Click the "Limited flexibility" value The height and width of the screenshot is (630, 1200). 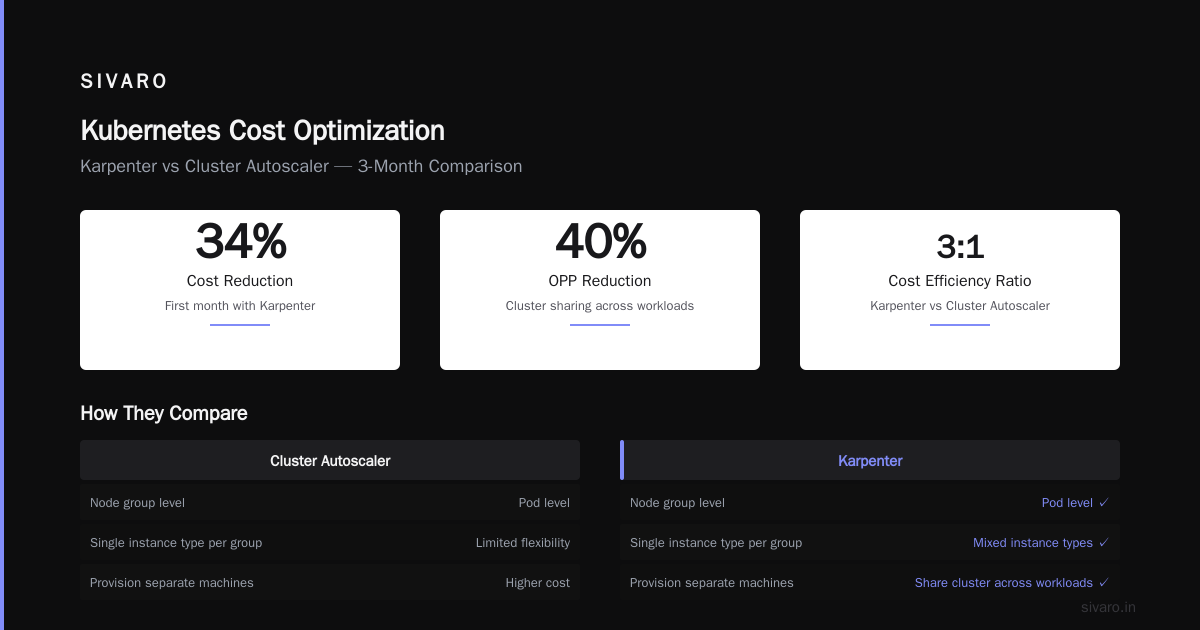click(523, 543)
